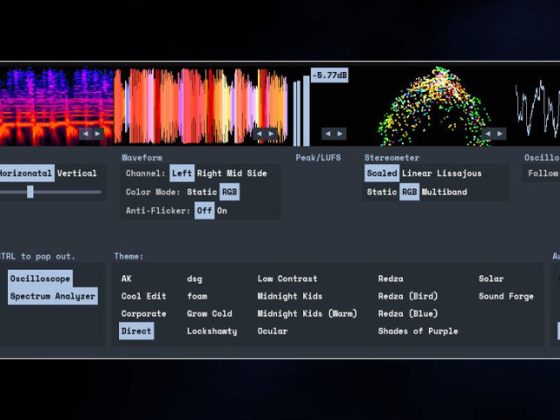The image size is (560, 420).
Task: Set Waveform channel to Mid
Action: (234, 173)
